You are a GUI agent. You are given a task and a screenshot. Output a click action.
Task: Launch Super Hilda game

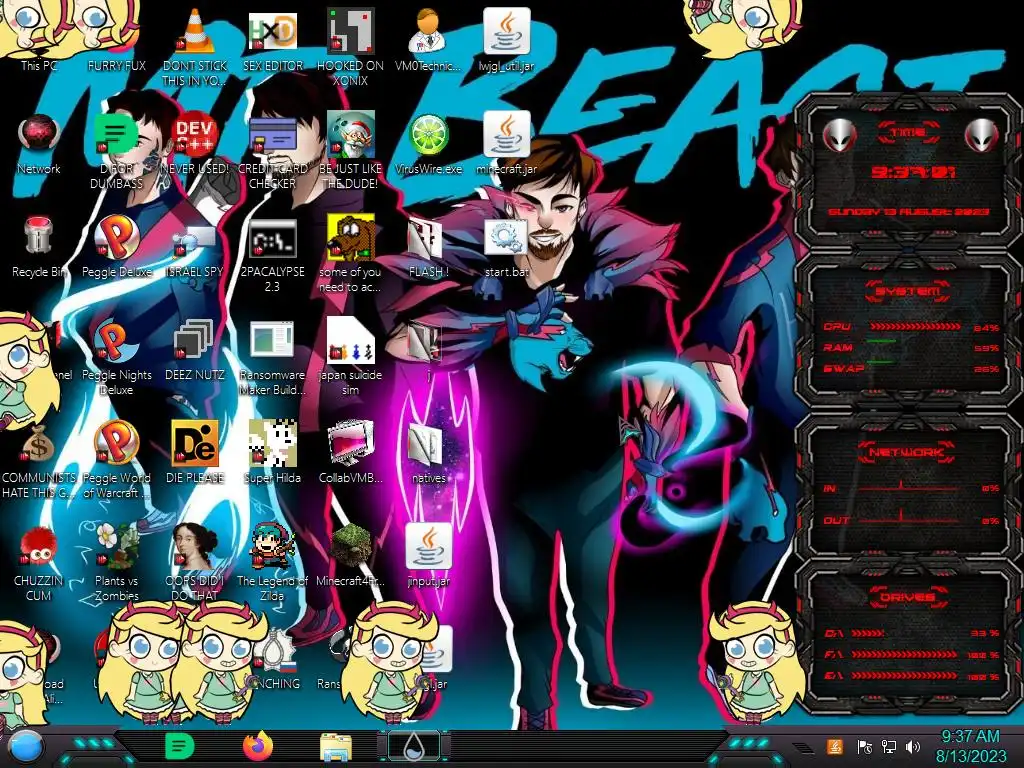point(272,444)
